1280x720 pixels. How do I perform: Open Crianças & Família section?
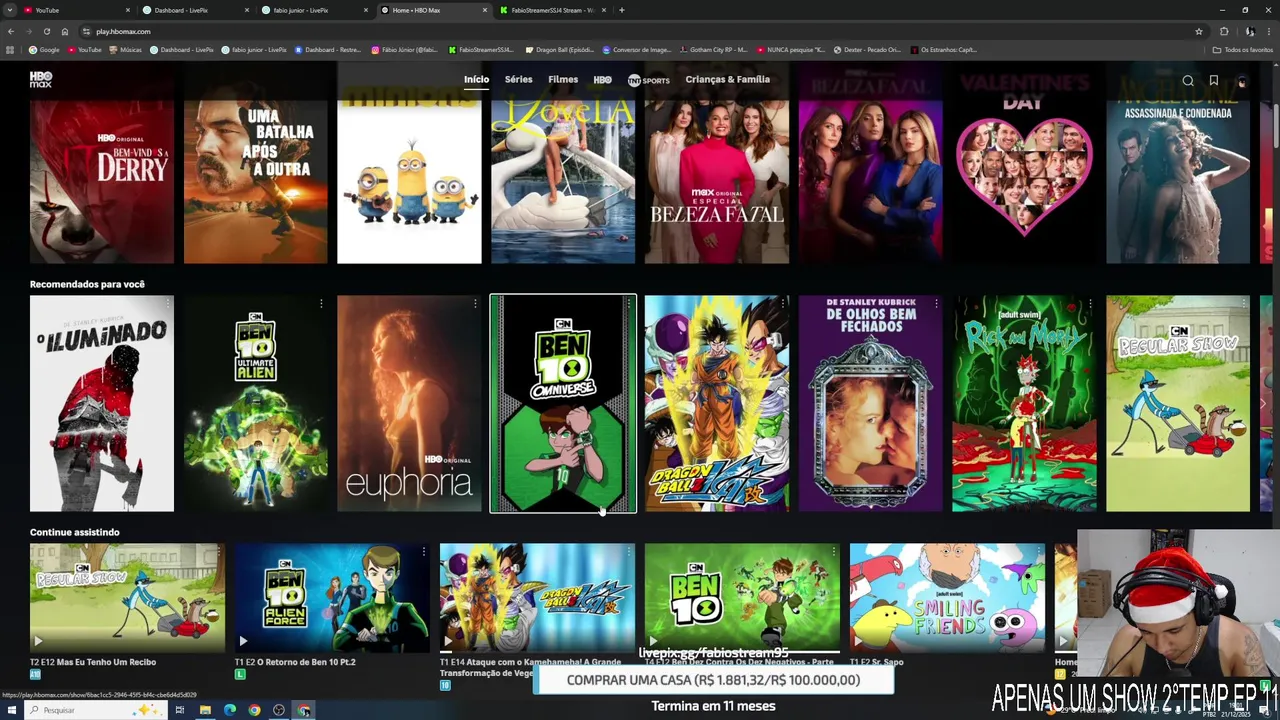click(x=728, y=79)
